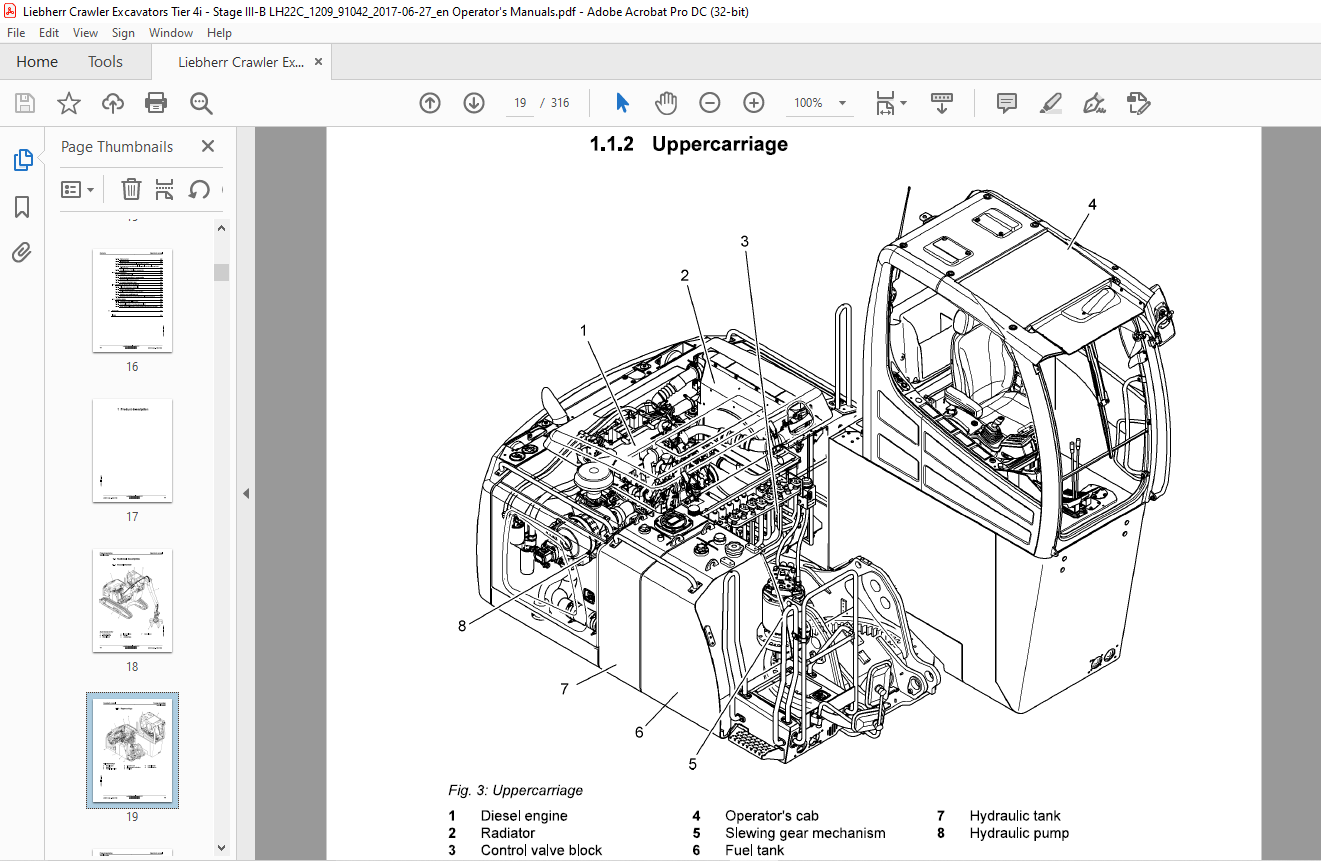Open the Help menu

(219, 33)
